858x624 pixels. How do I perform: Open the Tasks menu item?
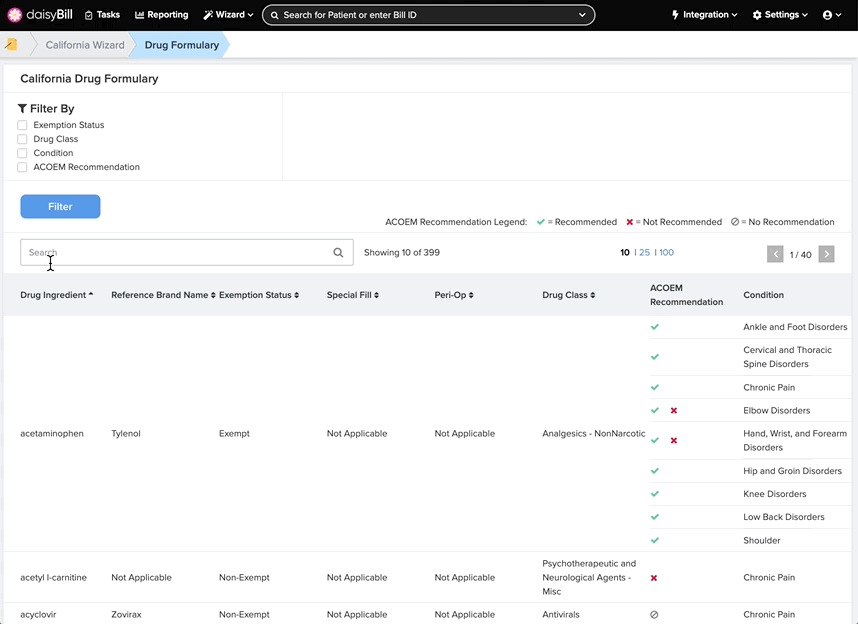pyautogui.click(x=102, y=15)
